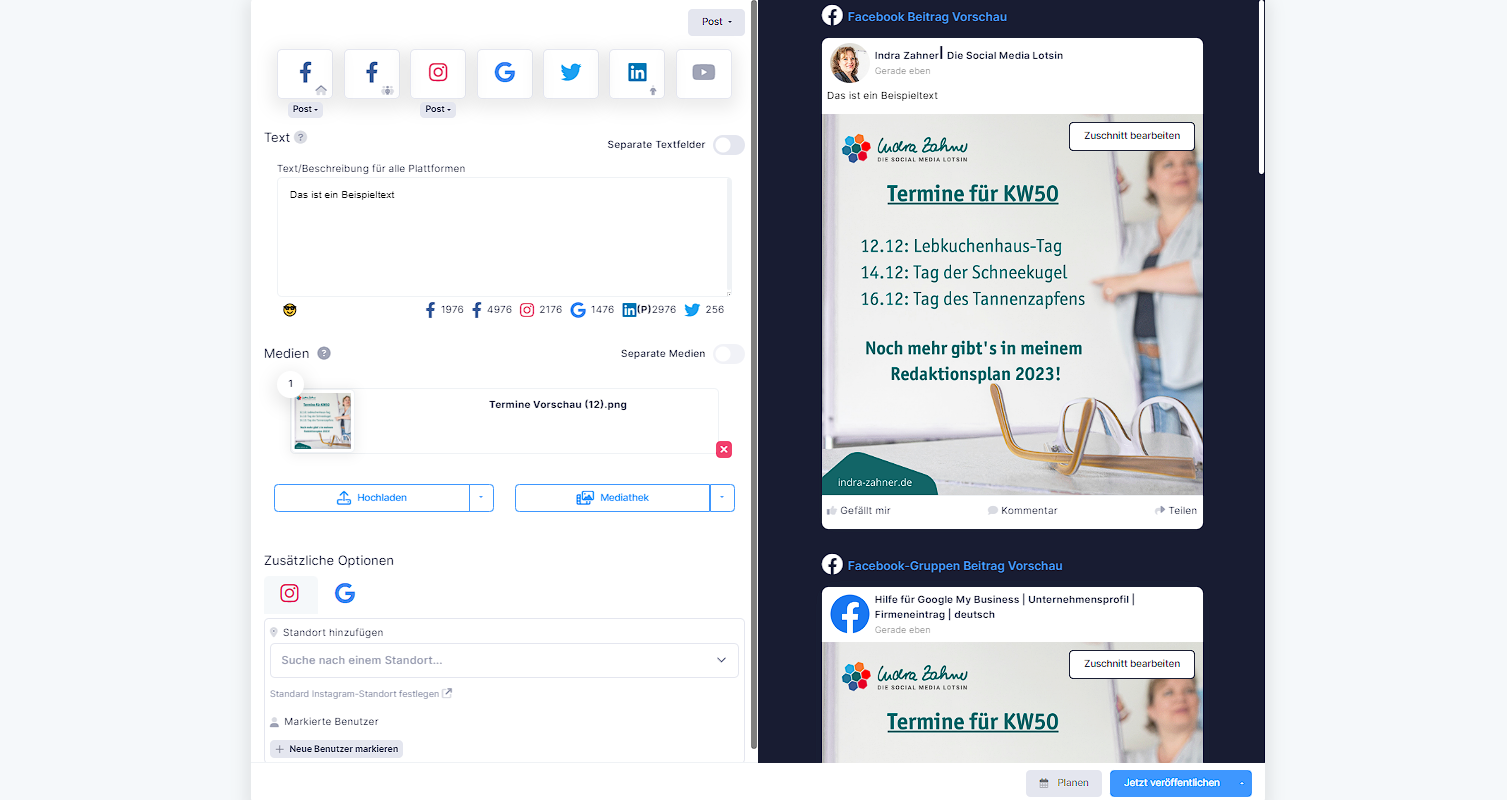1507x800 pixels.
Task: Select the Facebook page network icon
Action: pos(305,74)
